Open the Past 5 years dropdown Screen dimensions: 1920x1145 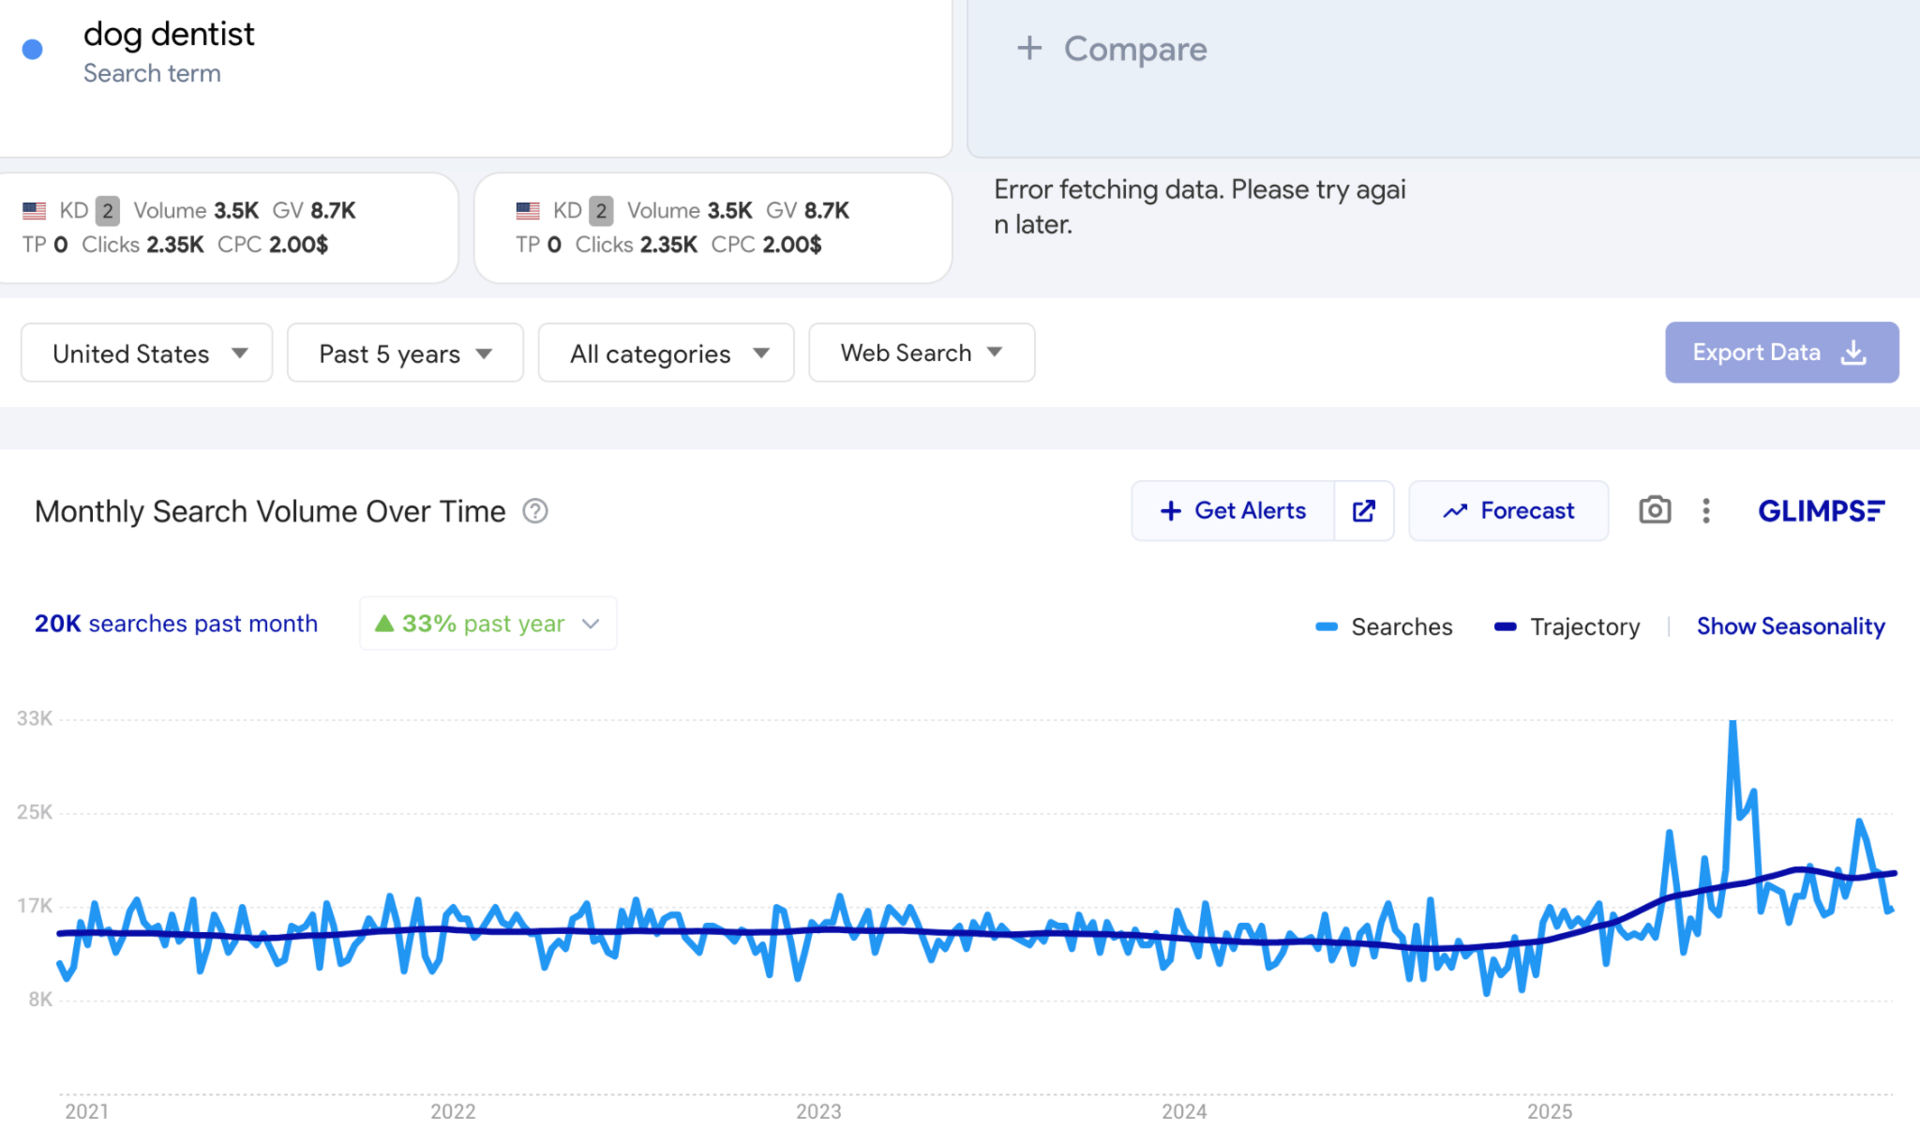(405, 353)
